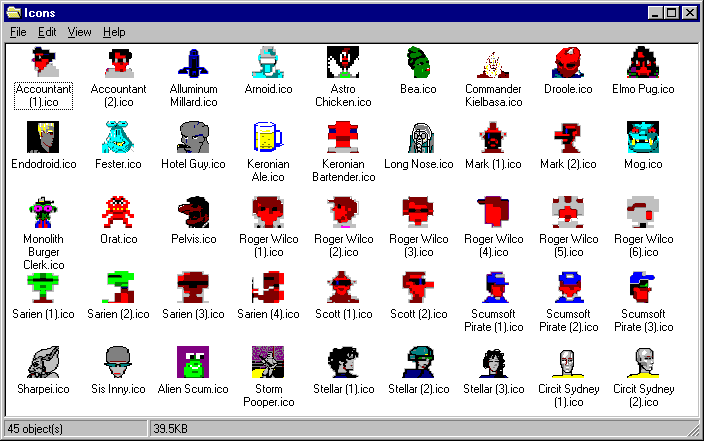
Task: Click the Elmo Pug.ico icon
Action: (643, 62)
